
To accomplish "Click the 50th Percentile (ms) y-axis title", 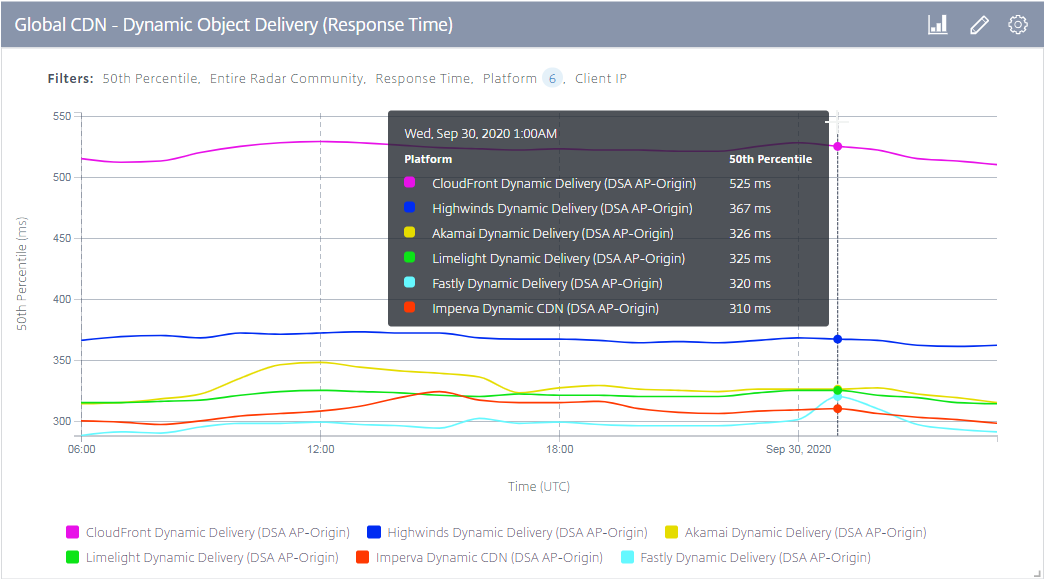I will (22, 273).
